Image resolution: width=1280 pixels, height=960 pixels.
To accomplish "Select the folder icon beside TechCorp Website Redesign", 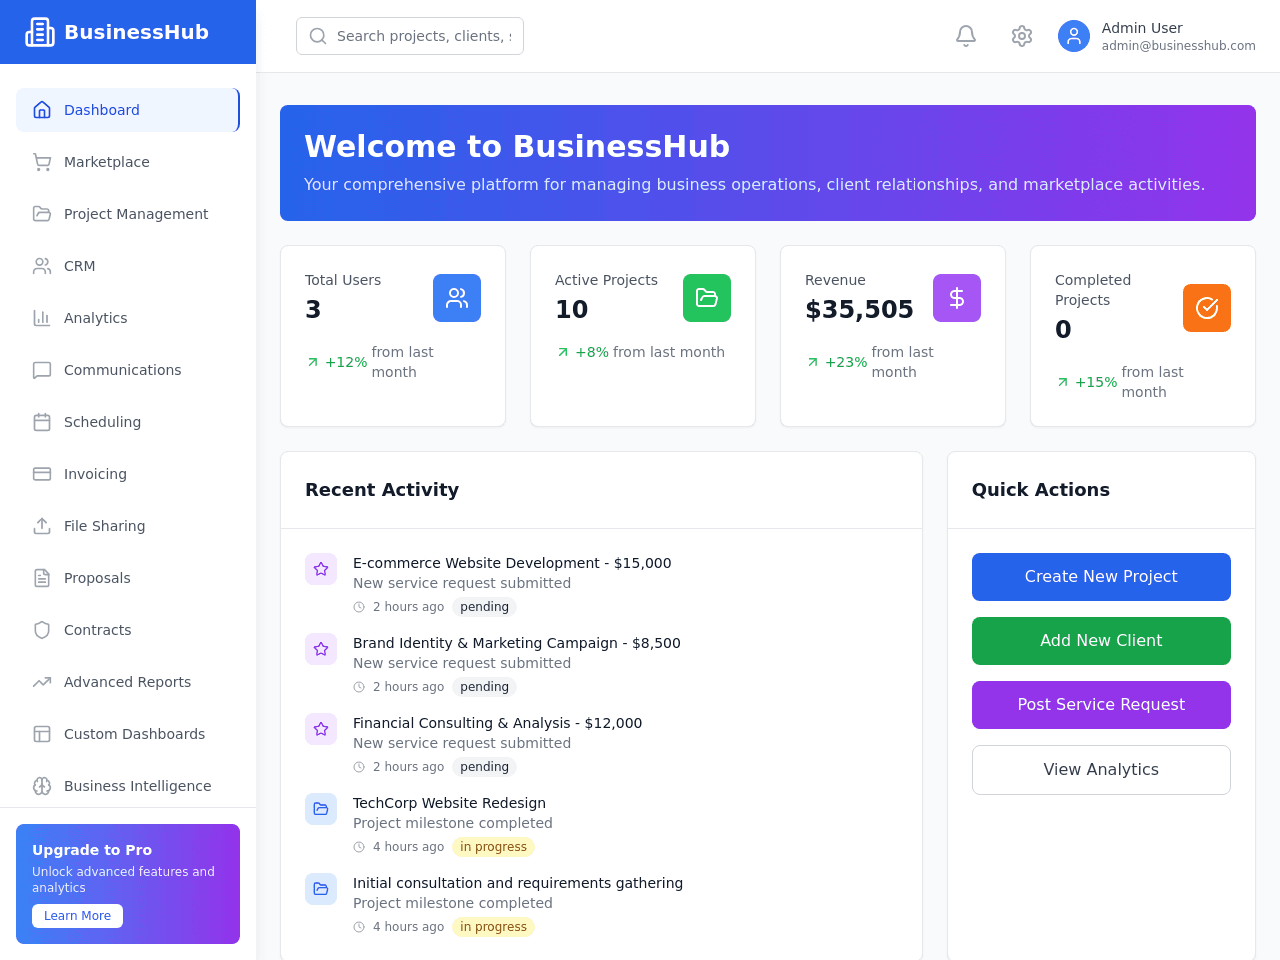I will pyautogui.click(x=321, y=809).
